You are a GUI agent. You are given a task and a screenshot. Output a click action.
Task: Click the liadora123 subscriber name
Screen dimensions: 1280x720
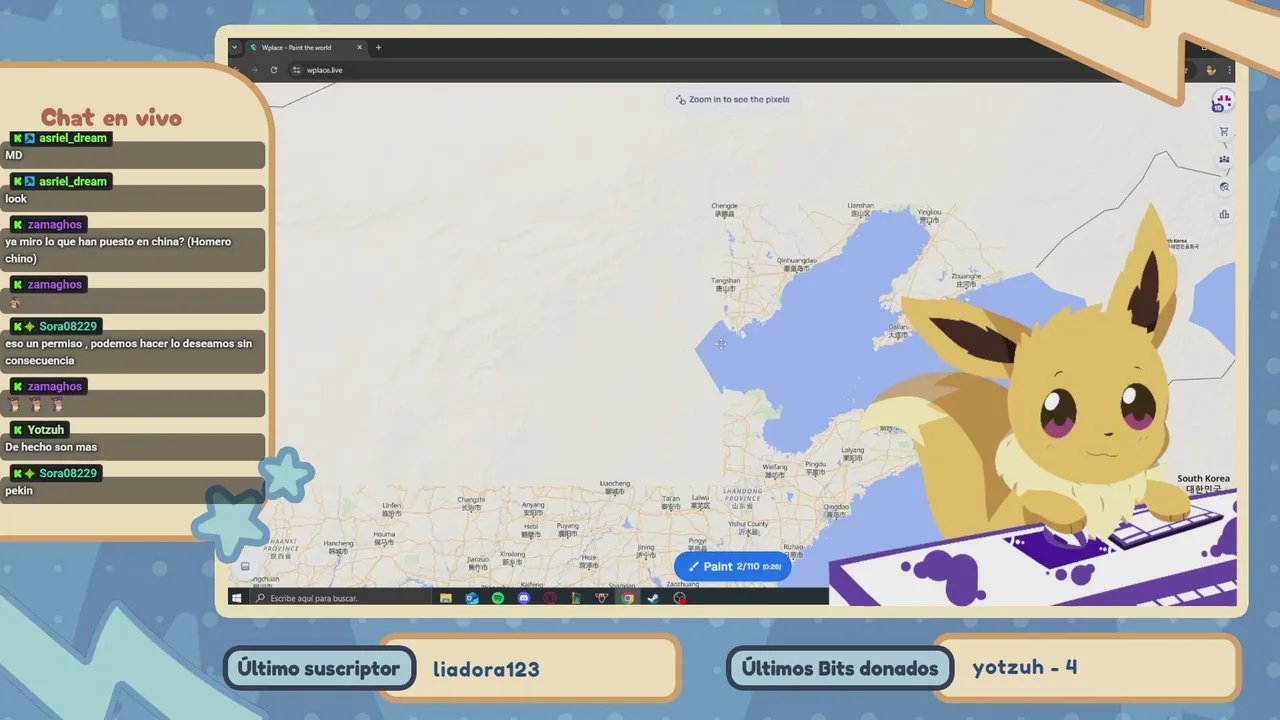pos(486,669)
